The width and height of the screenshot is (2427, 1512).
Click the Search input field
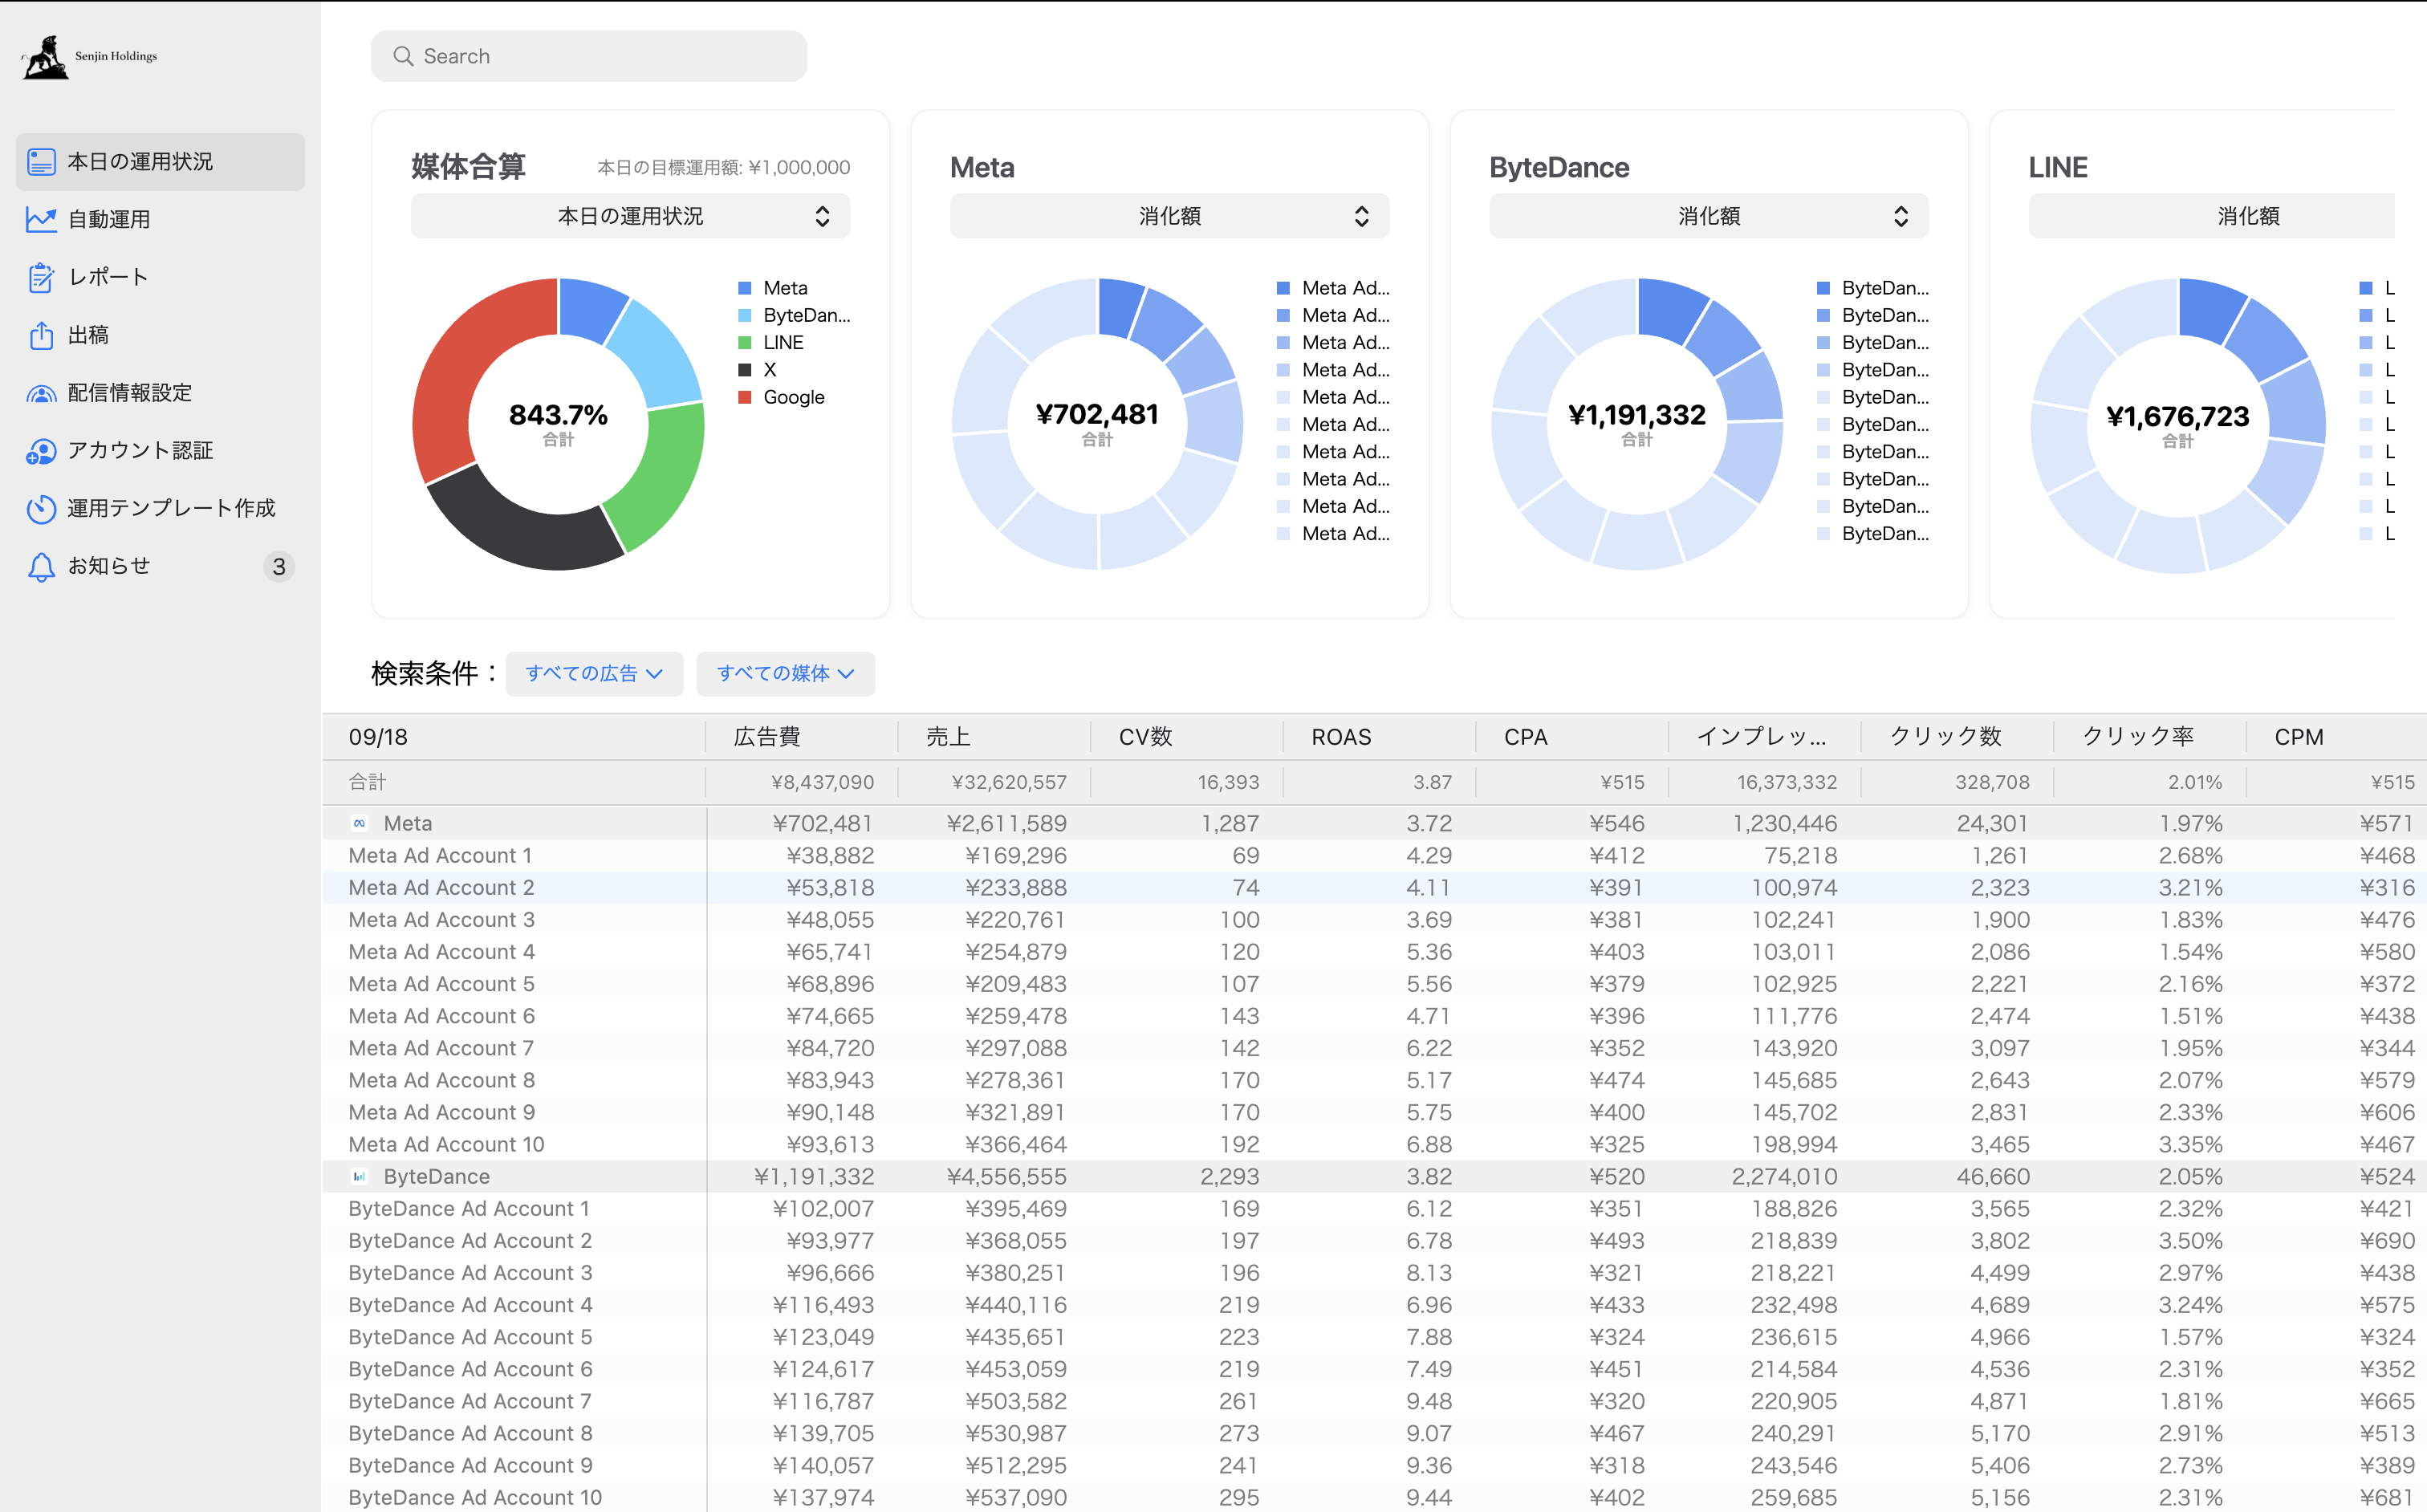pos(589,56)
